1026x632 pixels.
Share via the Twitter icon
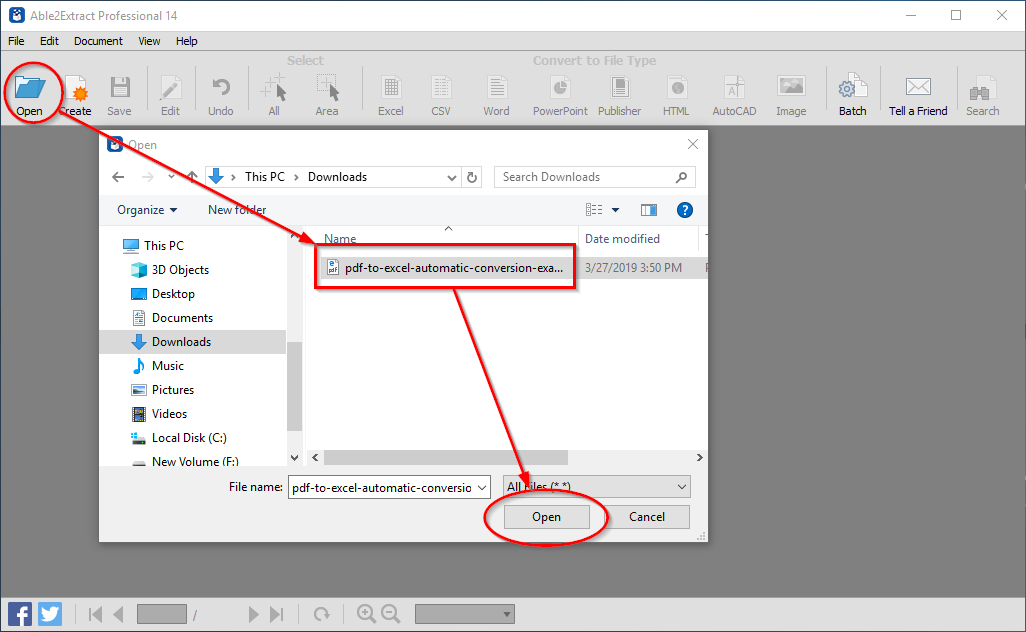49,613
